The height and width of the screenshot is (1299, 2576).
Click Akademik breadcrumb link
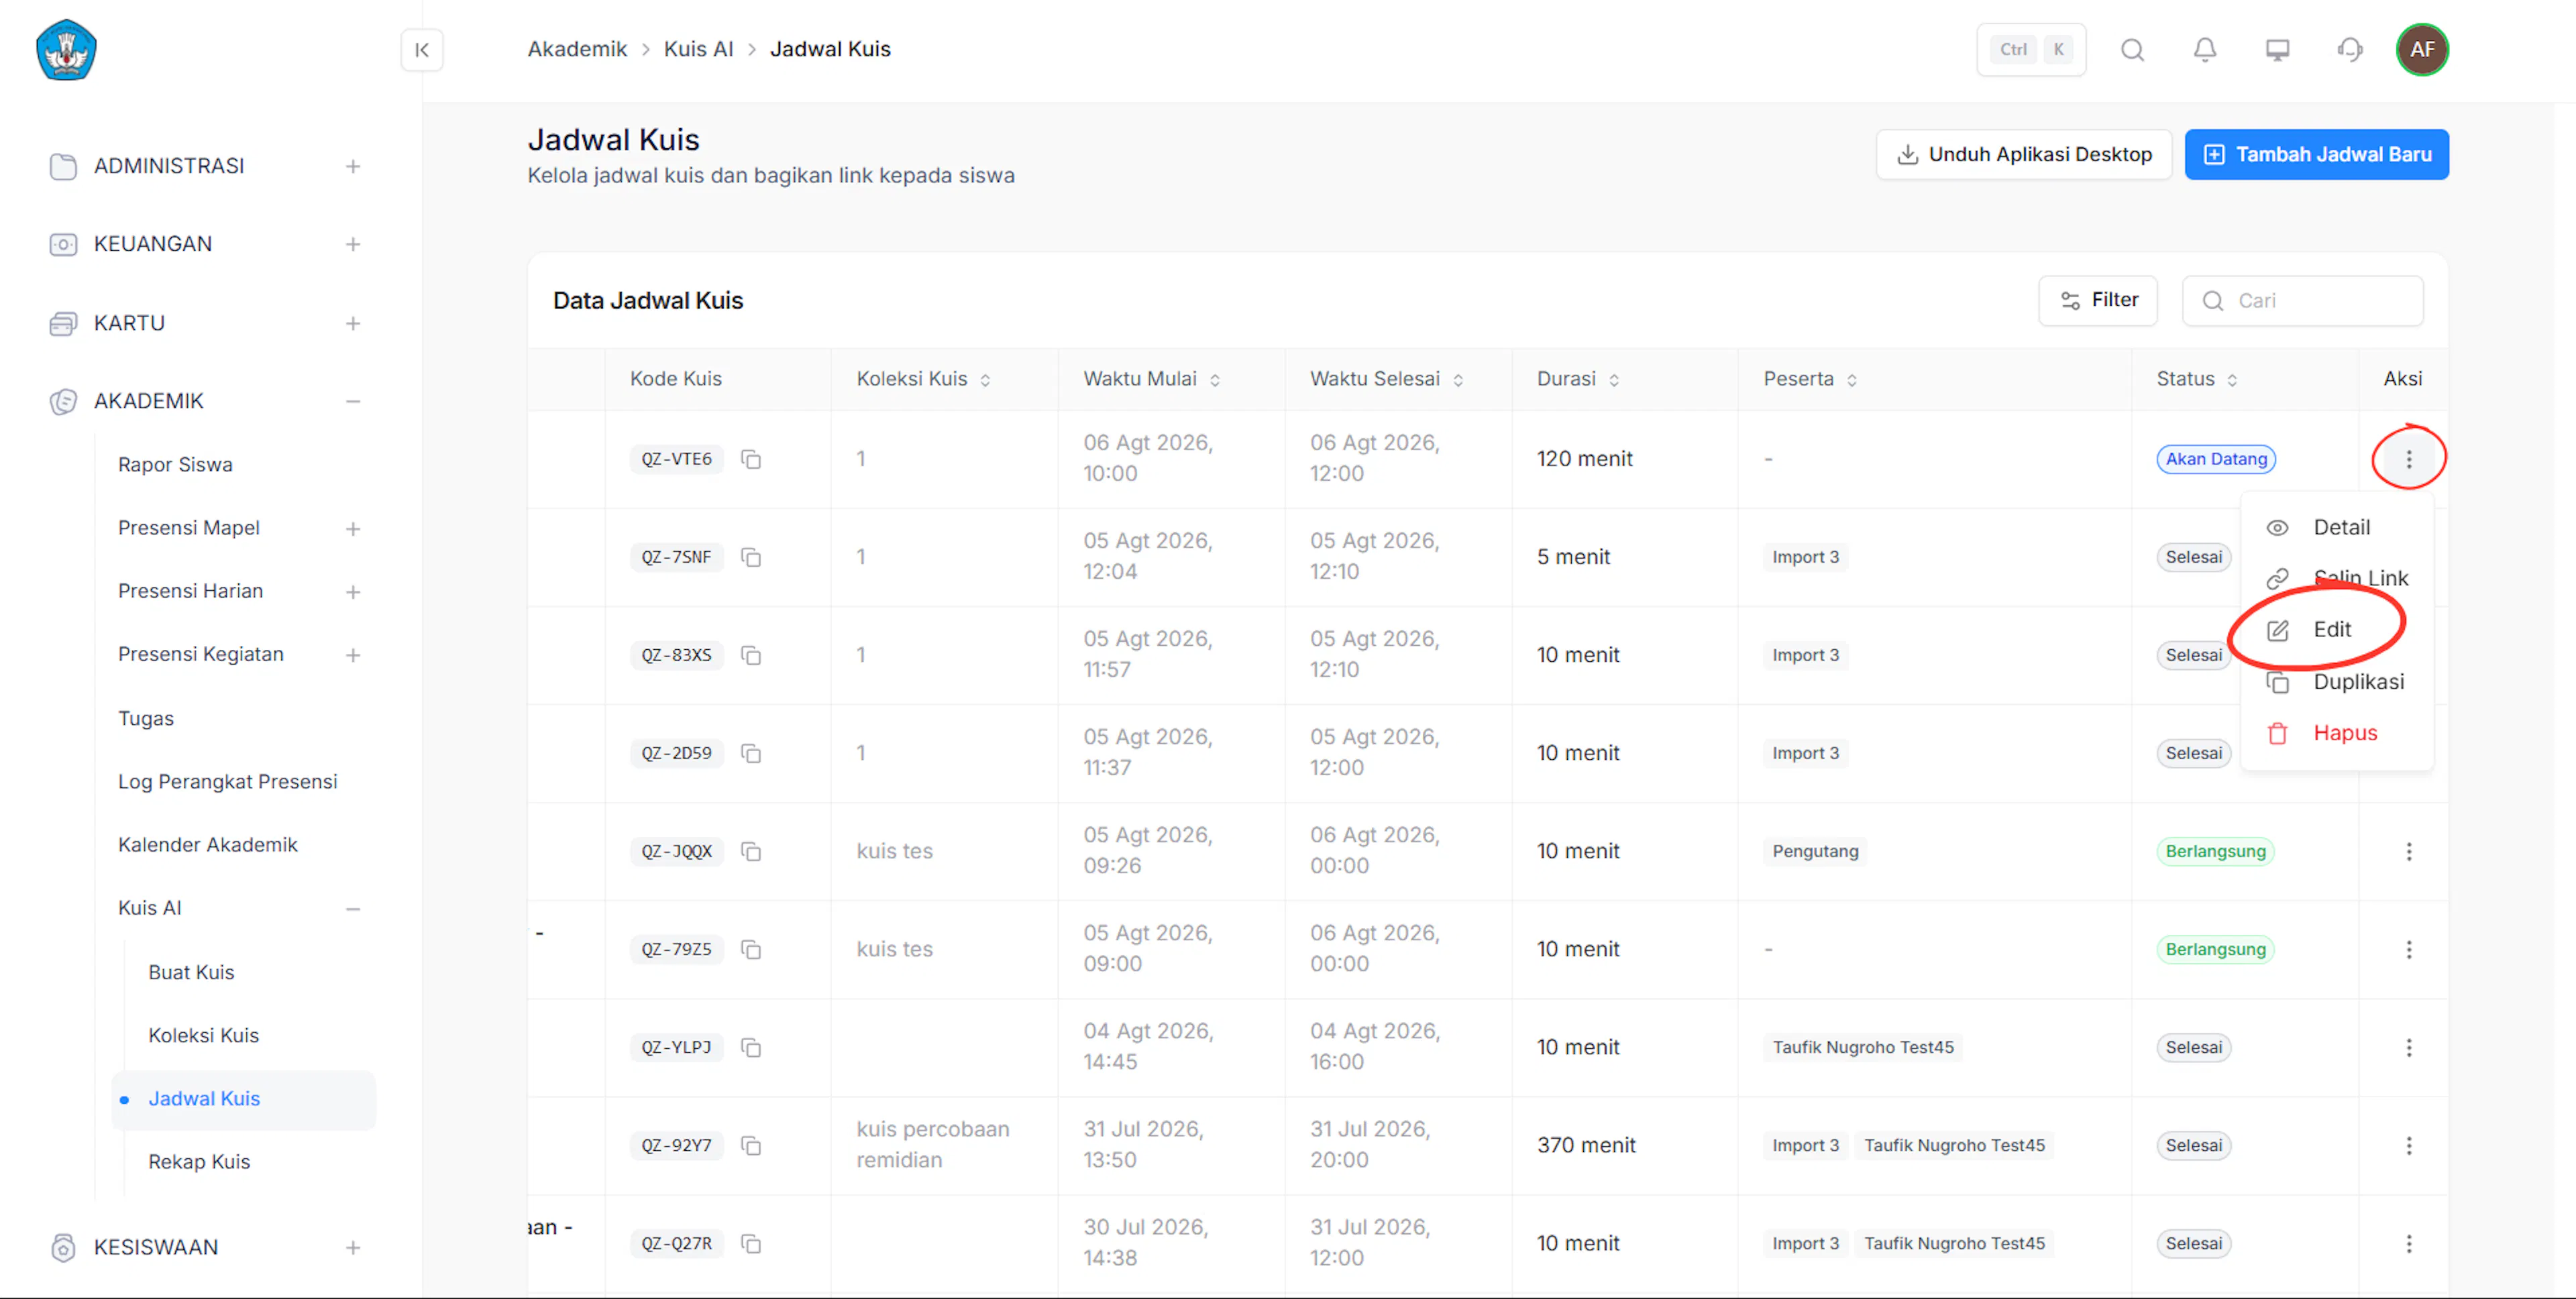click(577, 49)
